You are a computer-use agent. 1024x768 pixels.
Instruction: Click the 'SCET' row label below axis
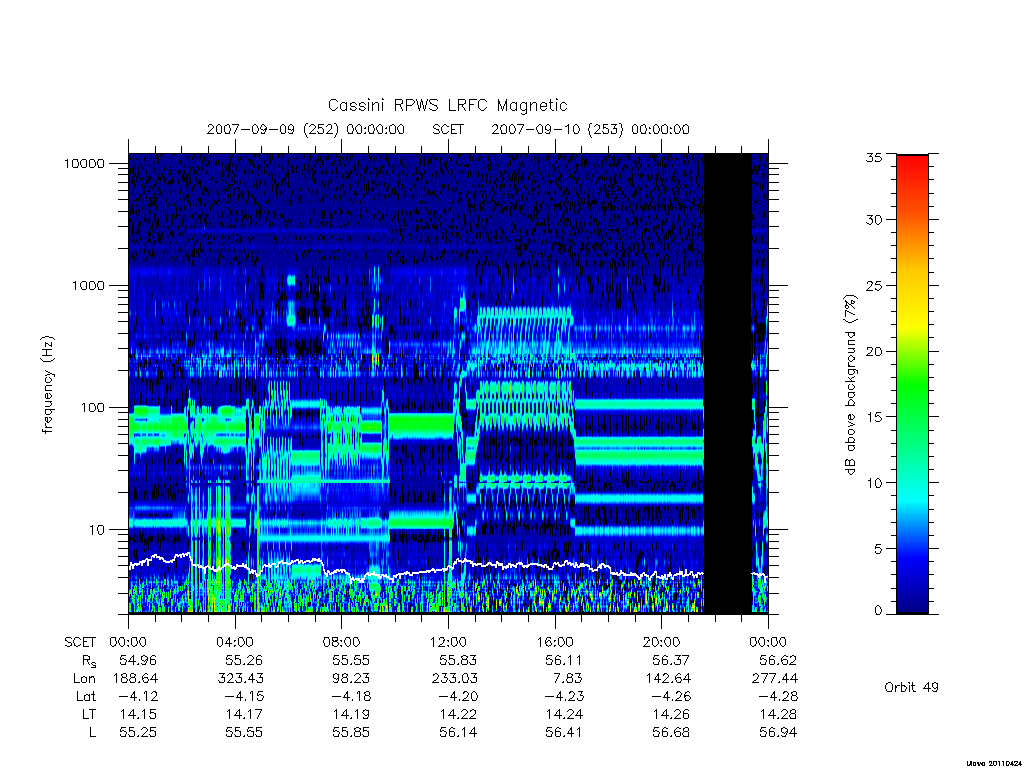[80, 642]
